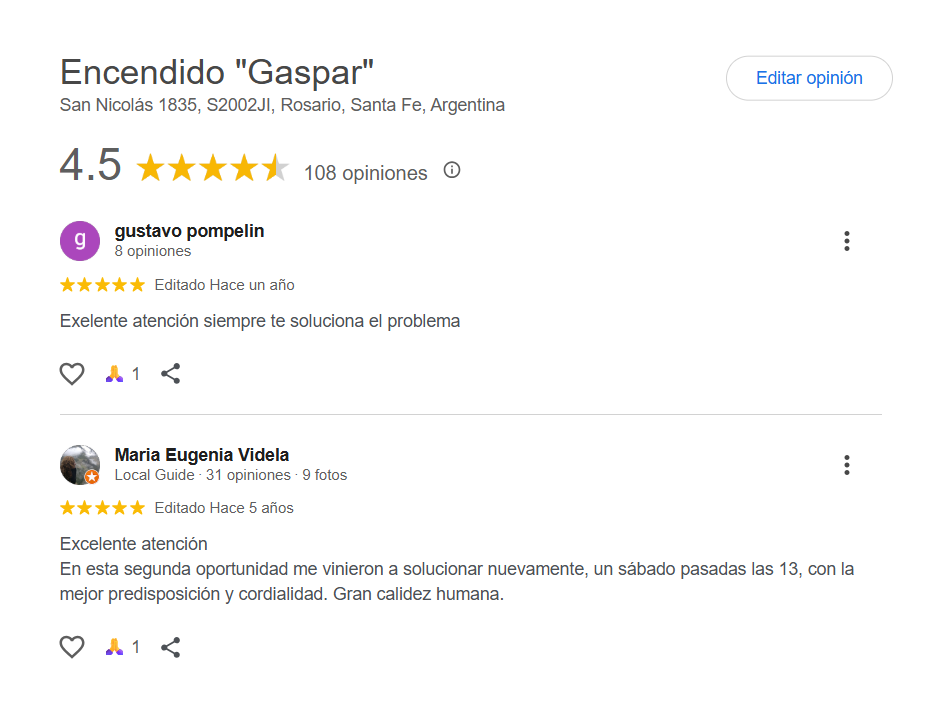Image resolution: width=947 pixels, height=723 pixels.
Task: Share gustavo pompelin's review
Action: 171,374
